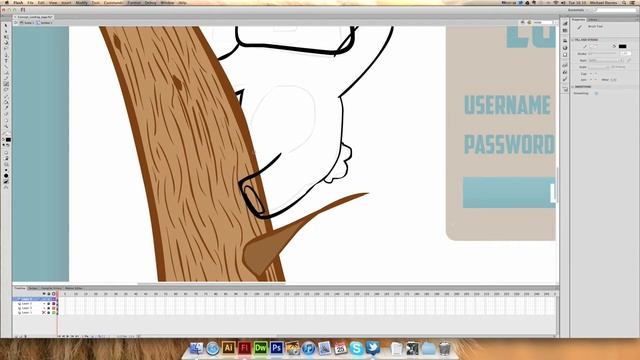
Task: Click the lock all layers padlock icon
Action: (49, 294)
